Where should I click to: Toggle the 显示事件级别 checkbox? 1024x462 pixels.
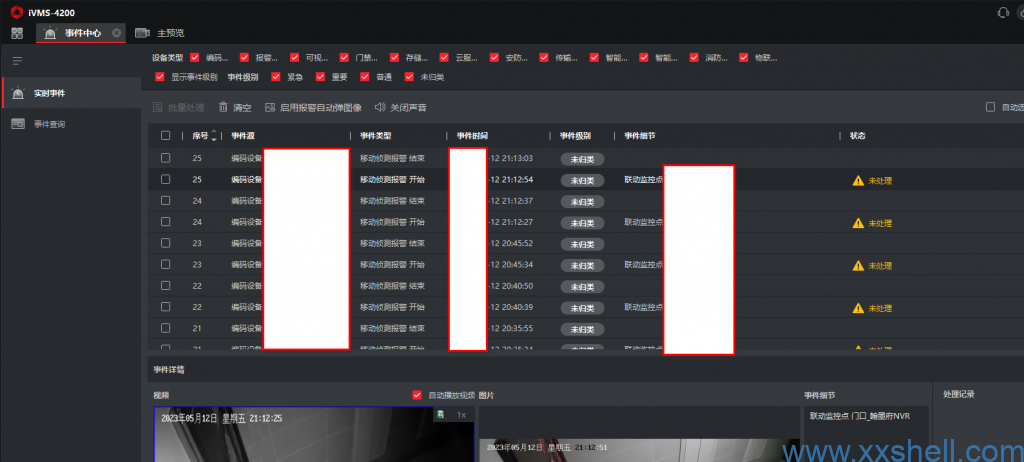pyautogui.click(x=160, y=76)
